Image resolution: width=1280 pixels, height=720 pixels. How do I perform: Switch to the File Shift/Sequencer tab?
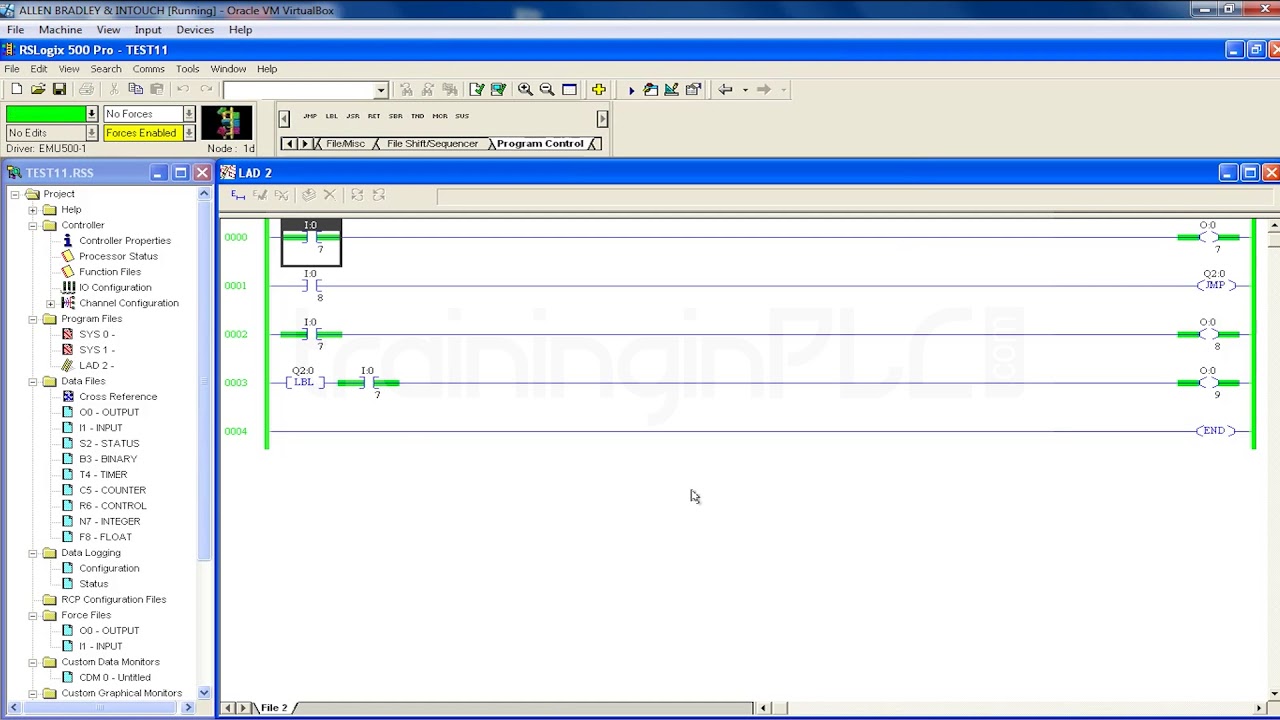(432, 144)
